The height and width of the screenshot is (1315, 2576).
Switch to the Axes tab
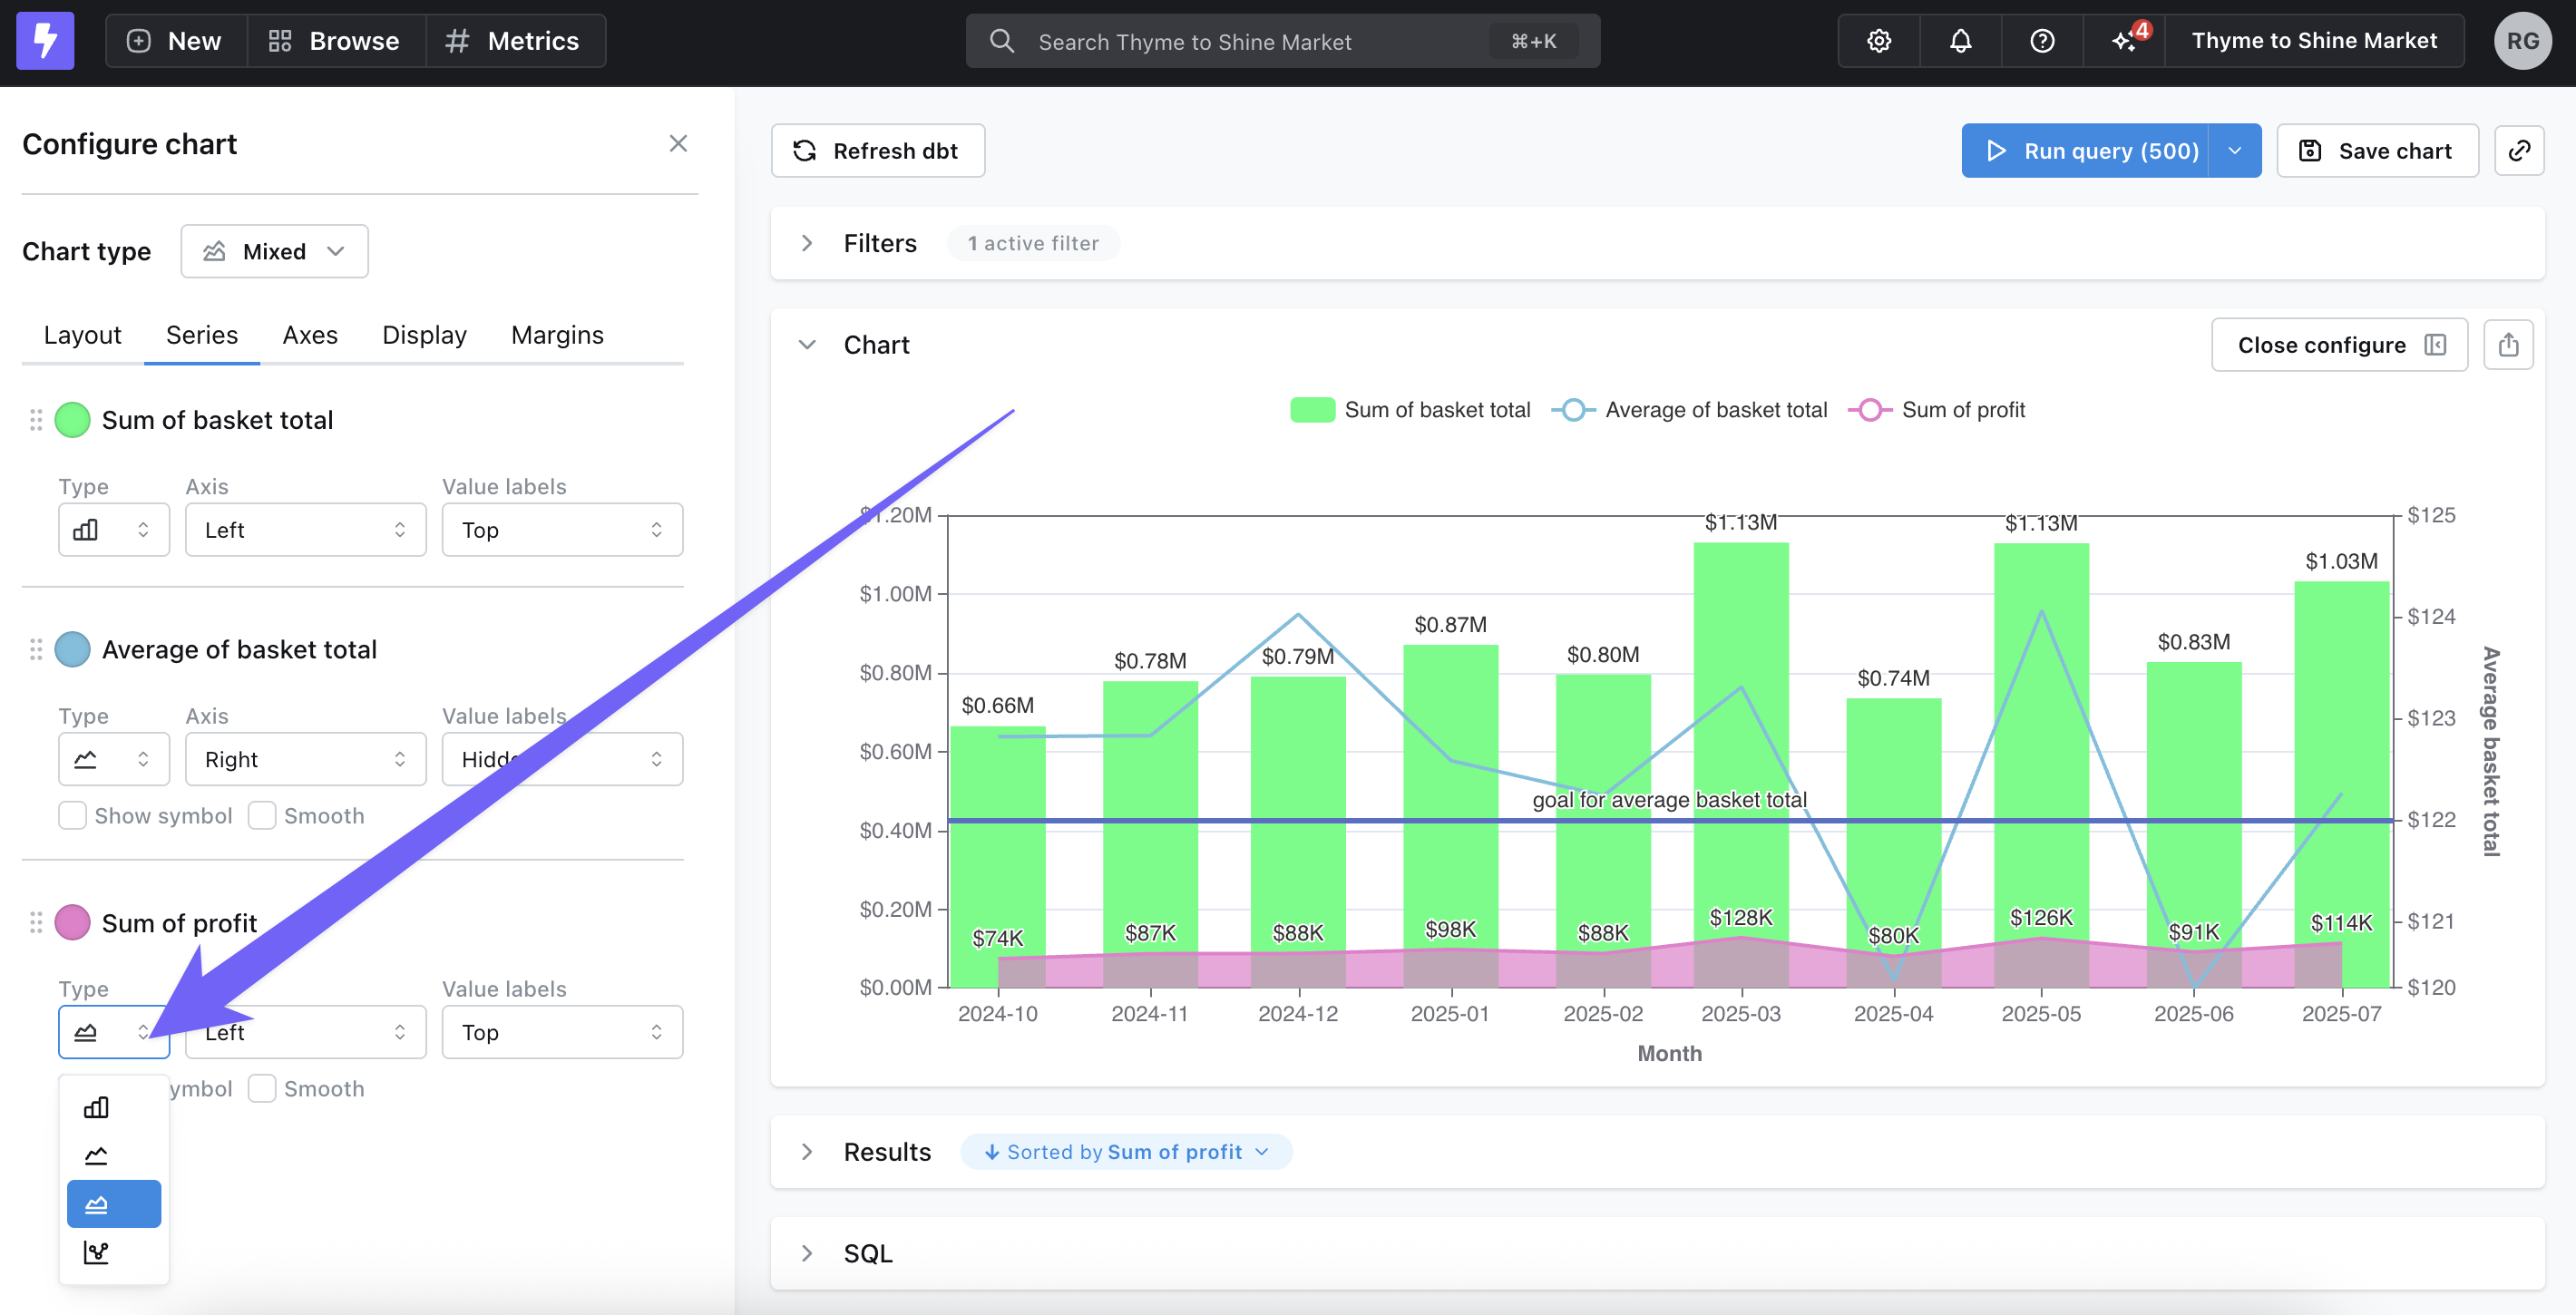[310, 335]
